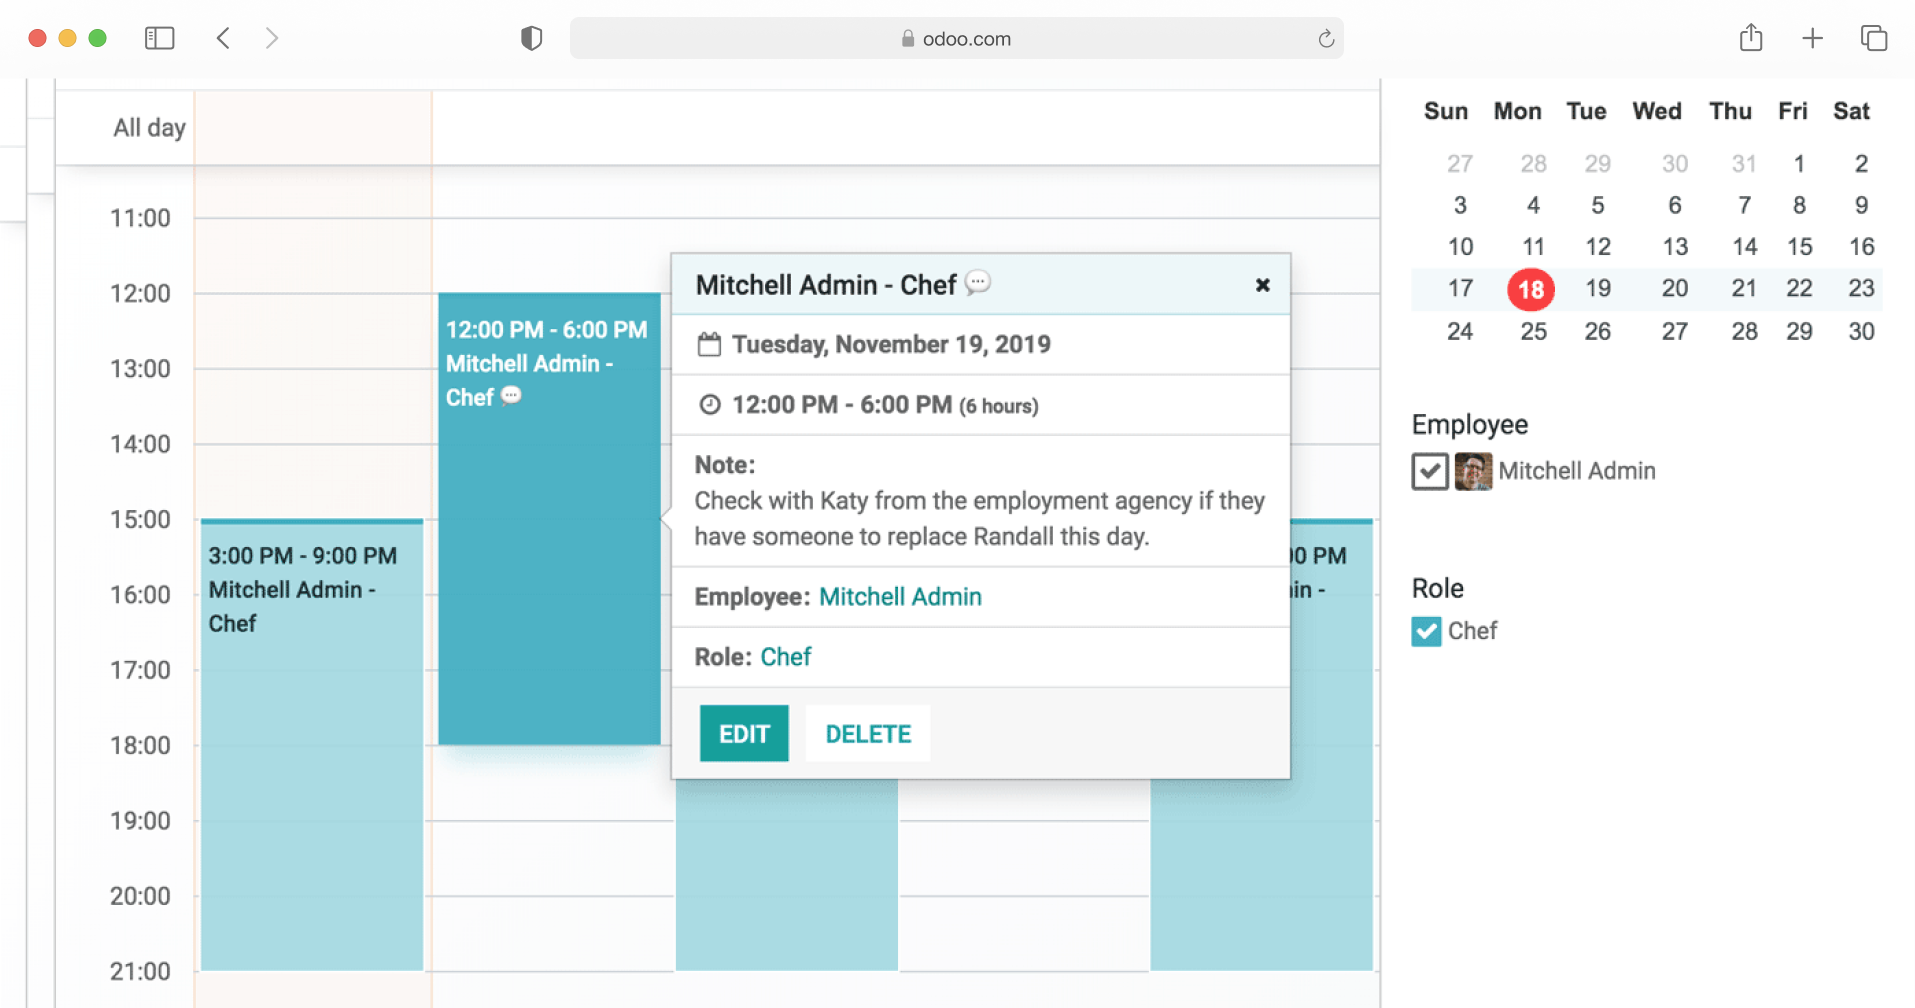The height and width of the screenshot is (1008, 1915).
Task: Reload the page with refresh icon
Action: tap(1326, 39)
